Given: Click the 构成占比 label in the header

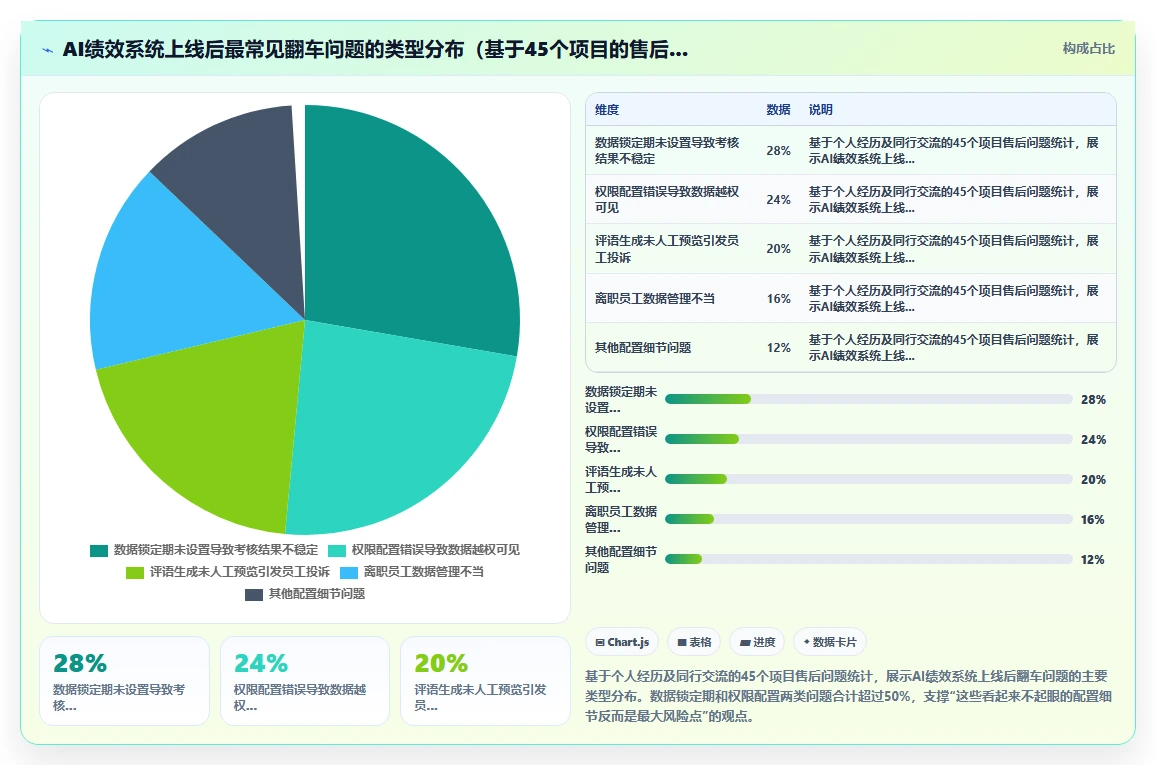Looking at the screenshot, I should pos(1088,49).
